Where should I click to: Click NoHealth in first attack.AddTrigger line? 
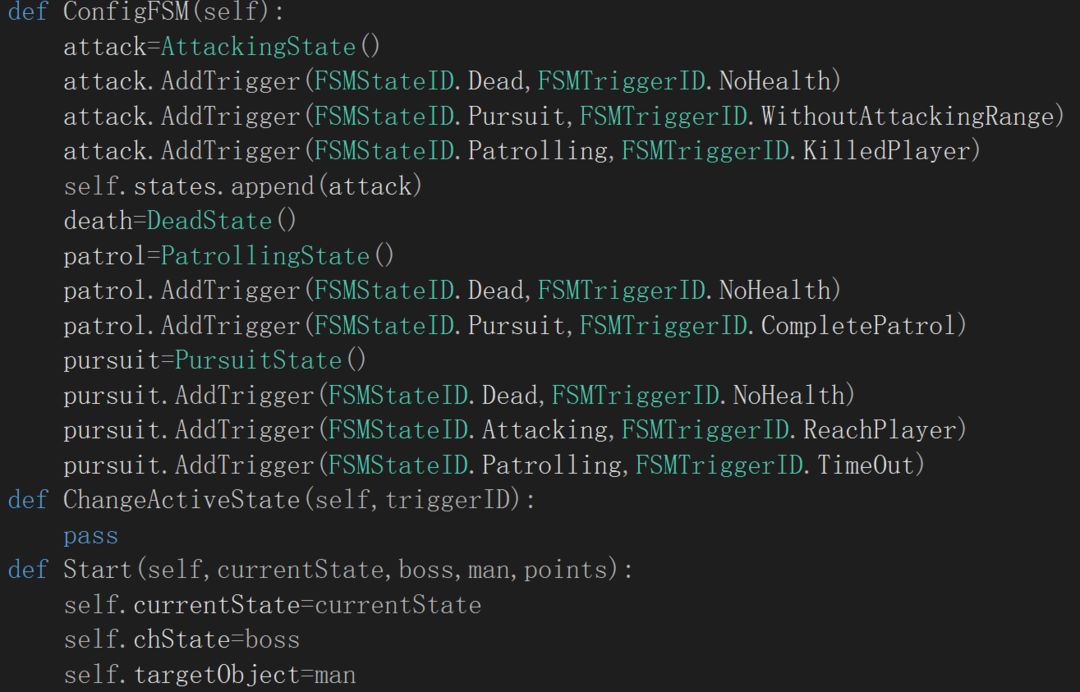tap(775, 81)
